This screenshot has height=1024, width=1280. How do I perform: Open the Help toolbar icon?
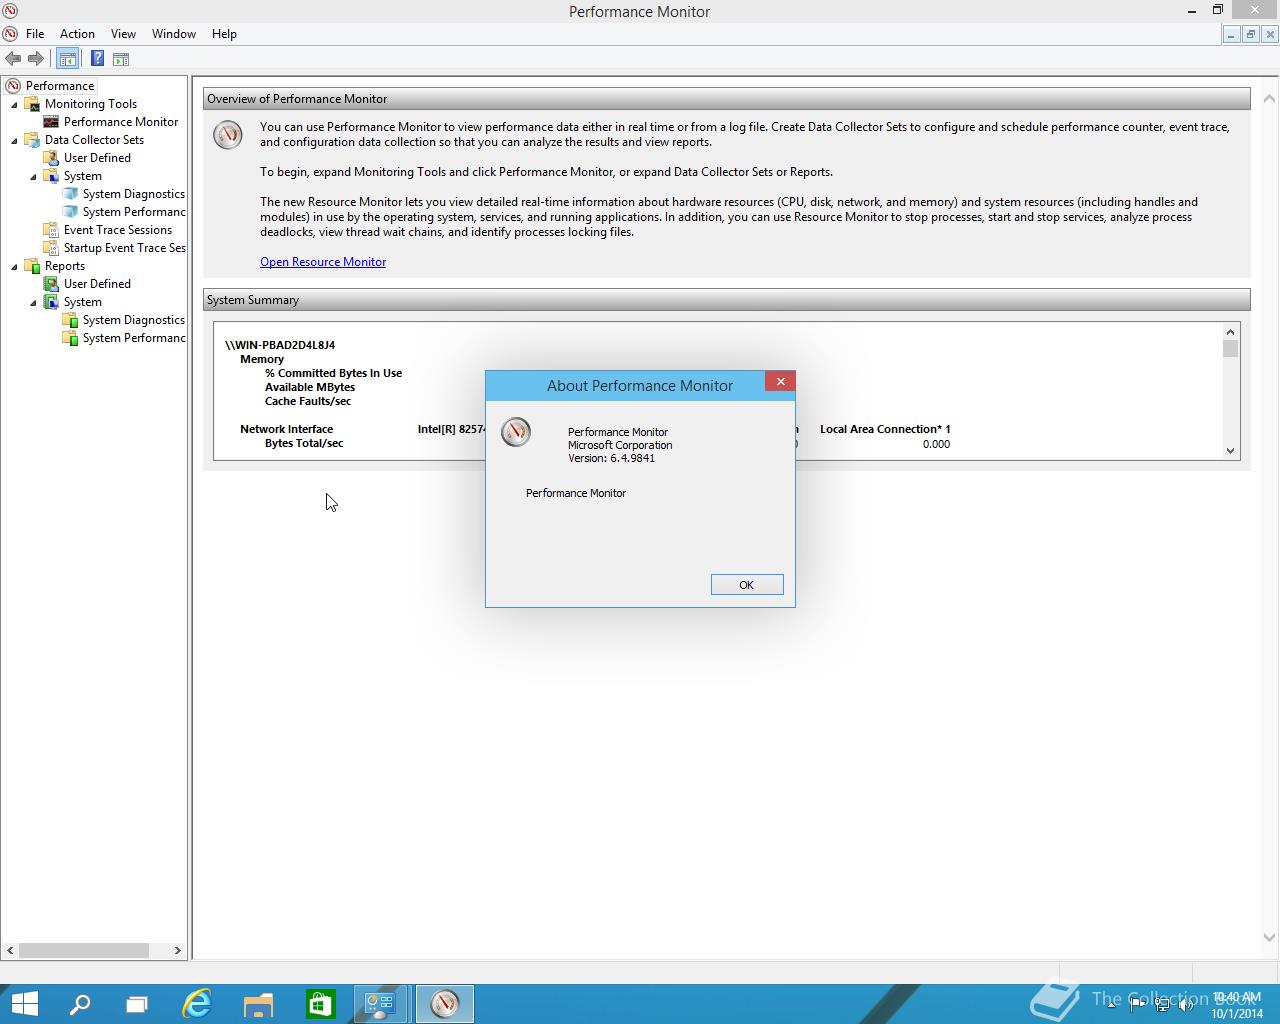pos(97,59)
